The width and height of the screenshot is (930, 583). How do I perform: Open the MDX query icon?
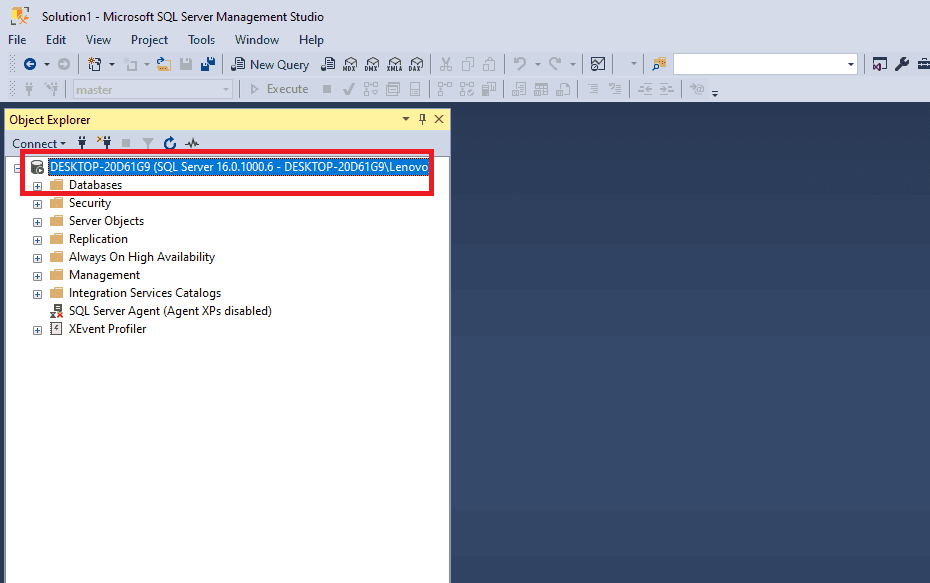(349, 64)
